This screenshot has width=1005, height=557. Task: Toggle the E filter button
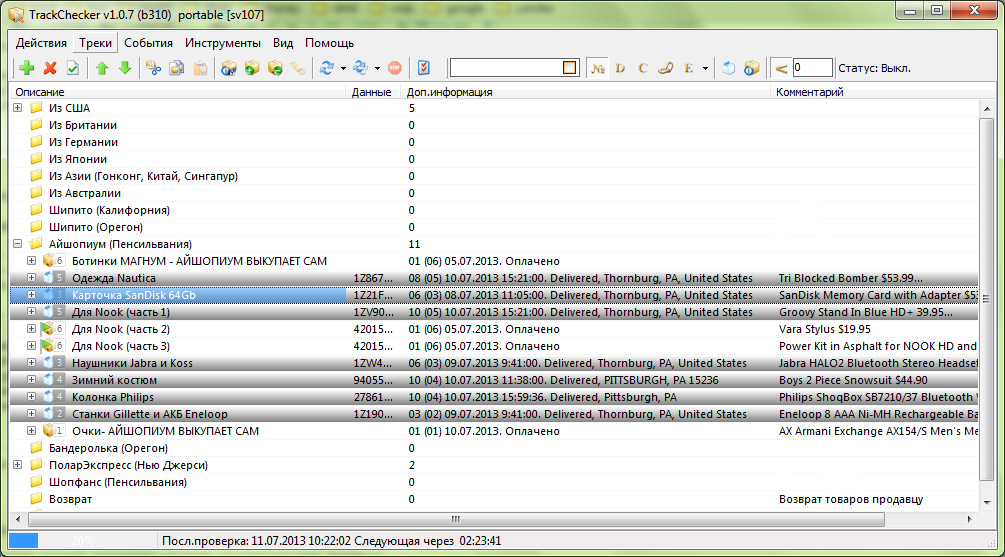[689, 68]
